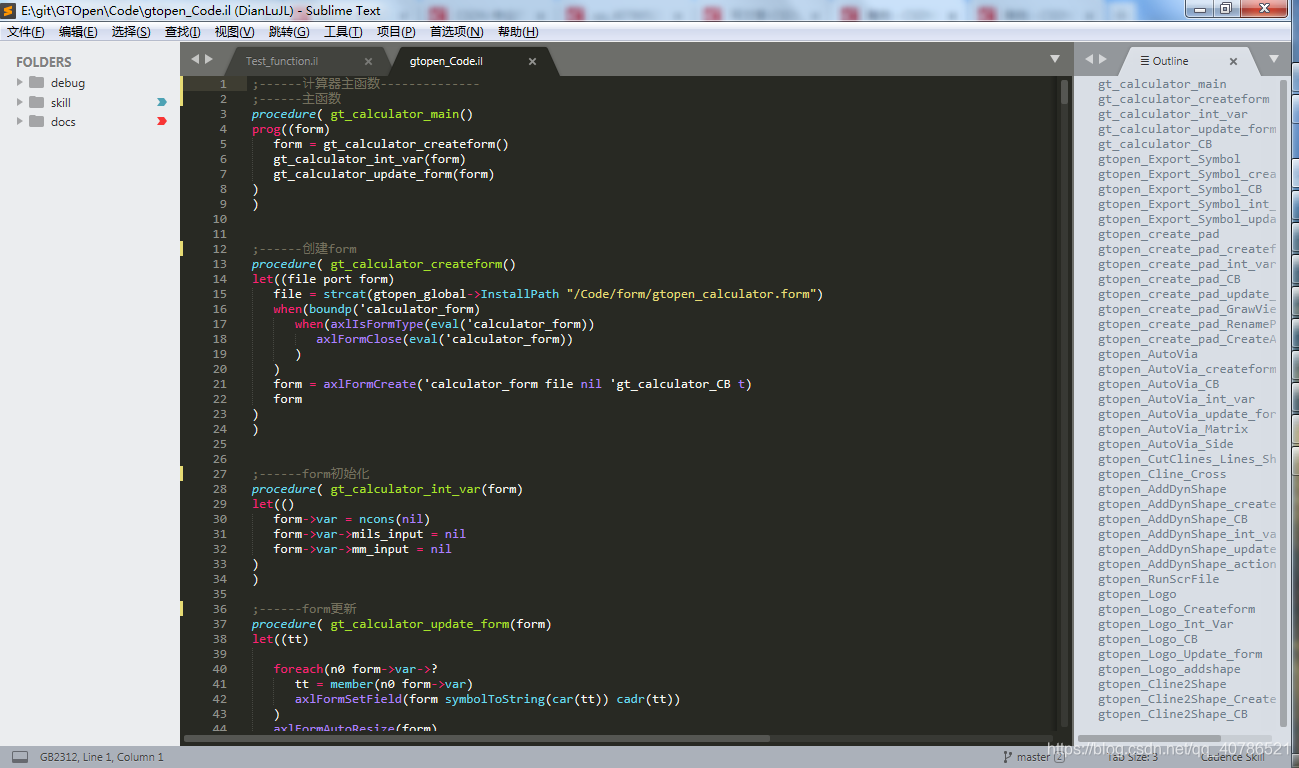Go to next tab in code editor group
Screen dimensions: 1299x768
coord(209,59)
